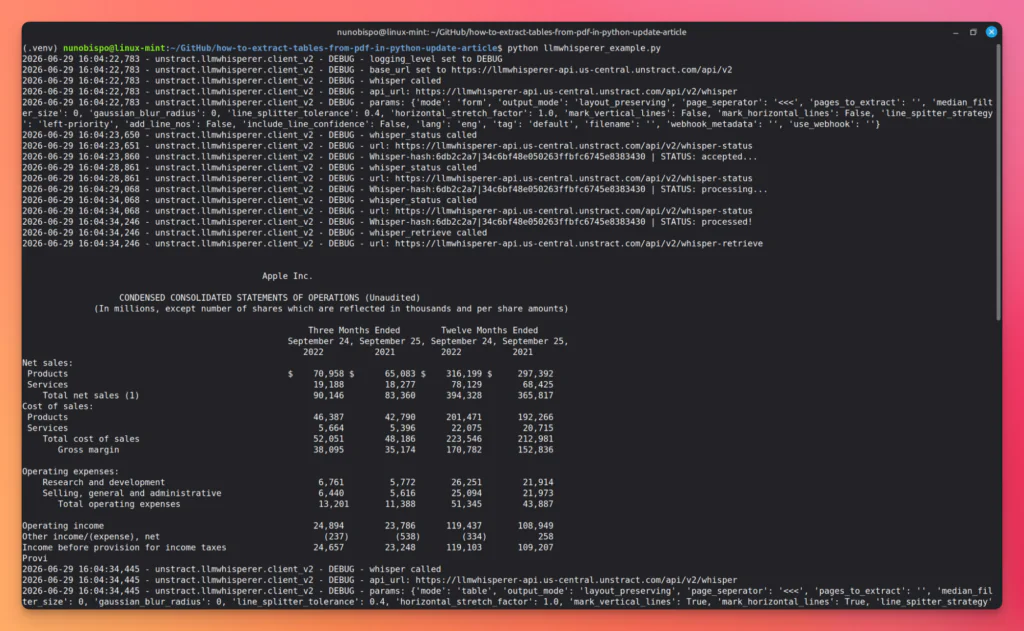Click 'Research and development' row label
1024x631 pixels.
(x=104, y=483)
